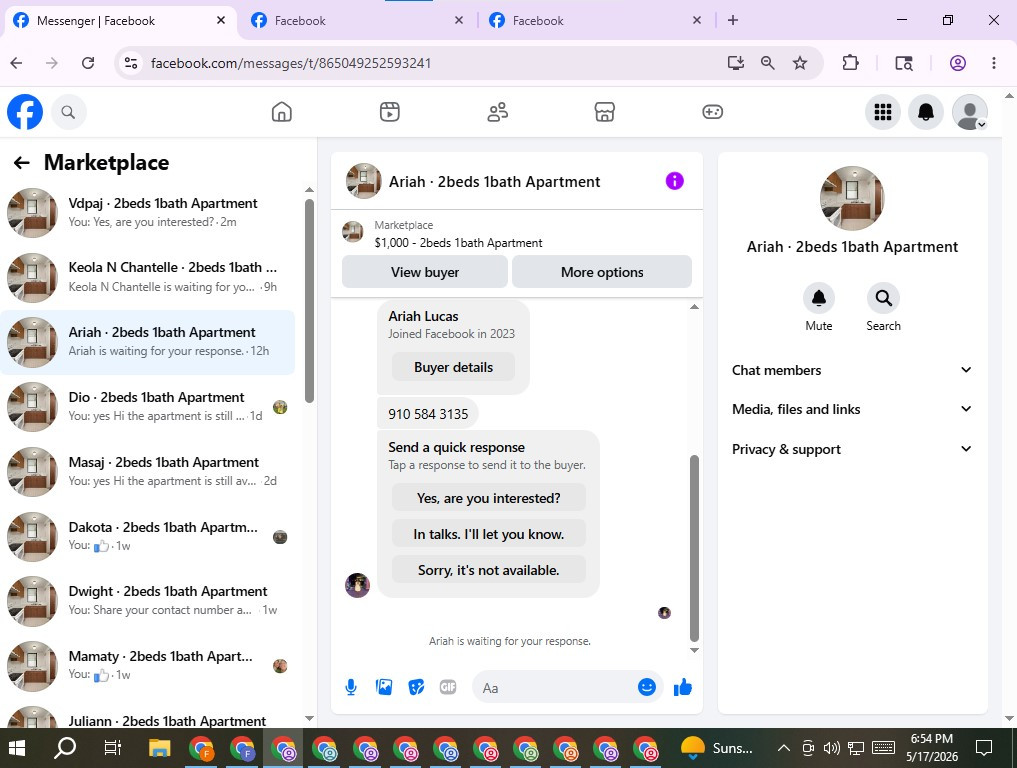Open the Notifications bell in header
The image size is (1017, 768).
926,112
